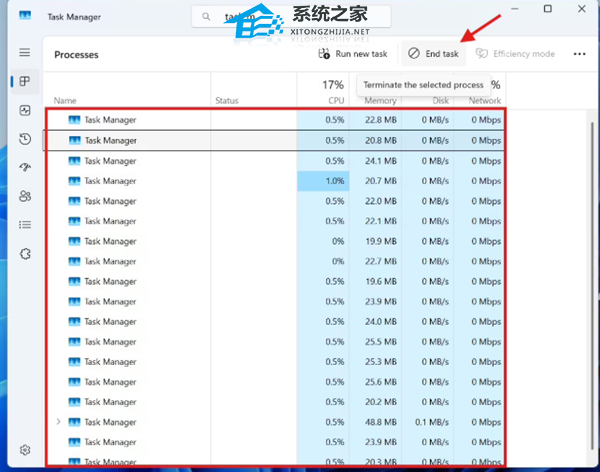
Task: Open the three-dot more options menu
Action: 579,54
